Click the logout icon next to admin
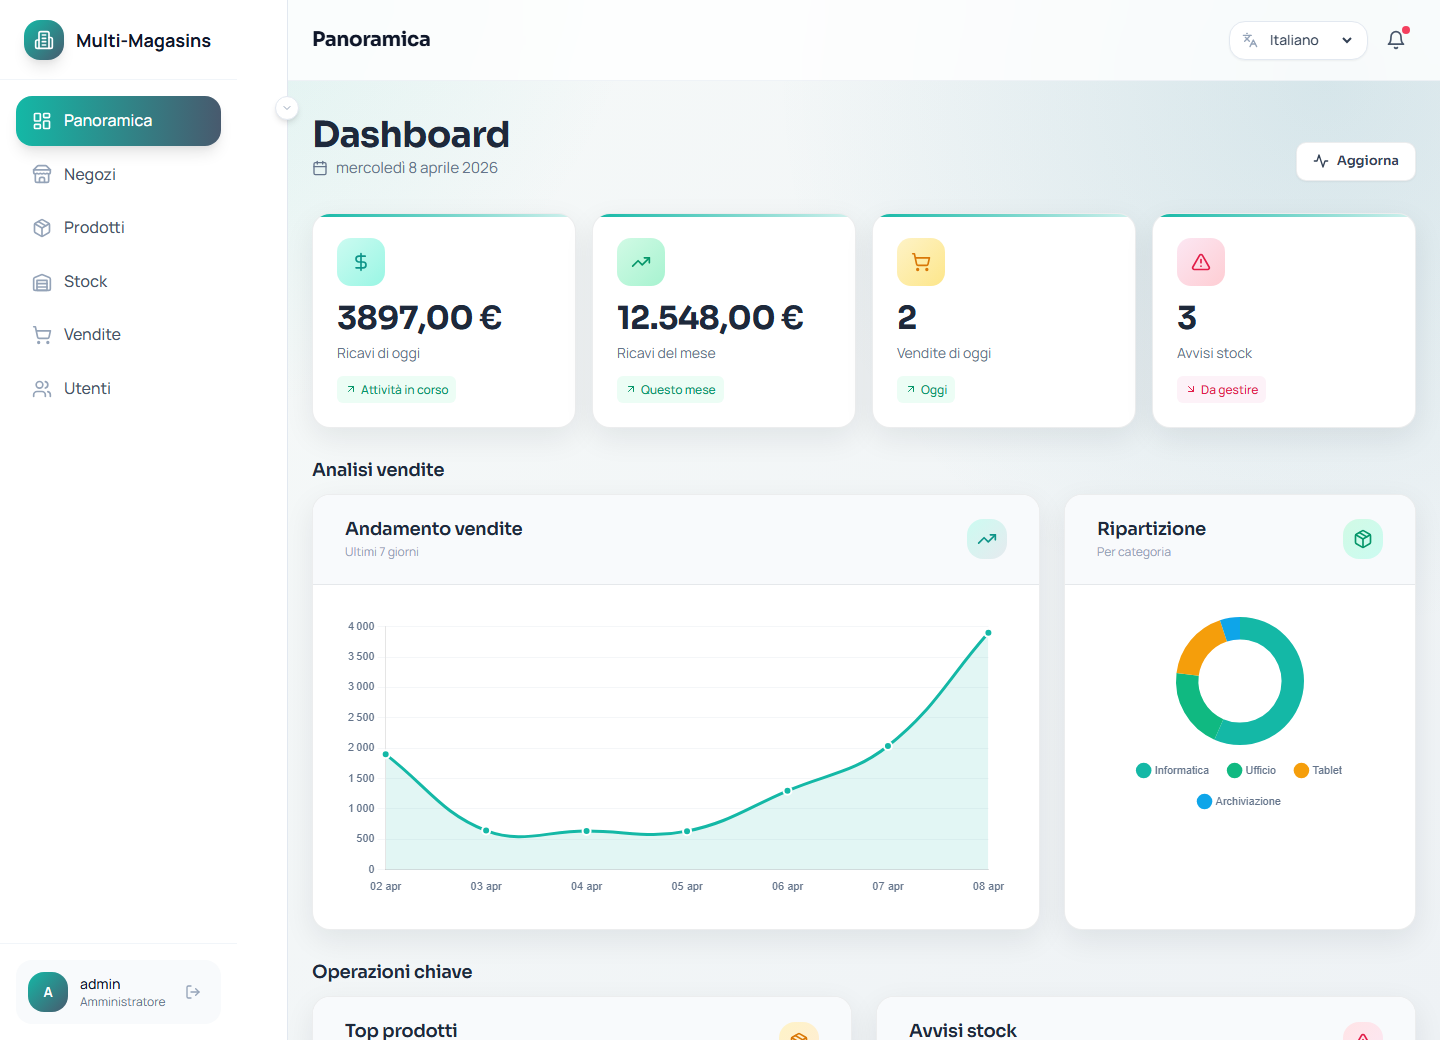Screen dimensions: 1440x1040 click(192, 991)
